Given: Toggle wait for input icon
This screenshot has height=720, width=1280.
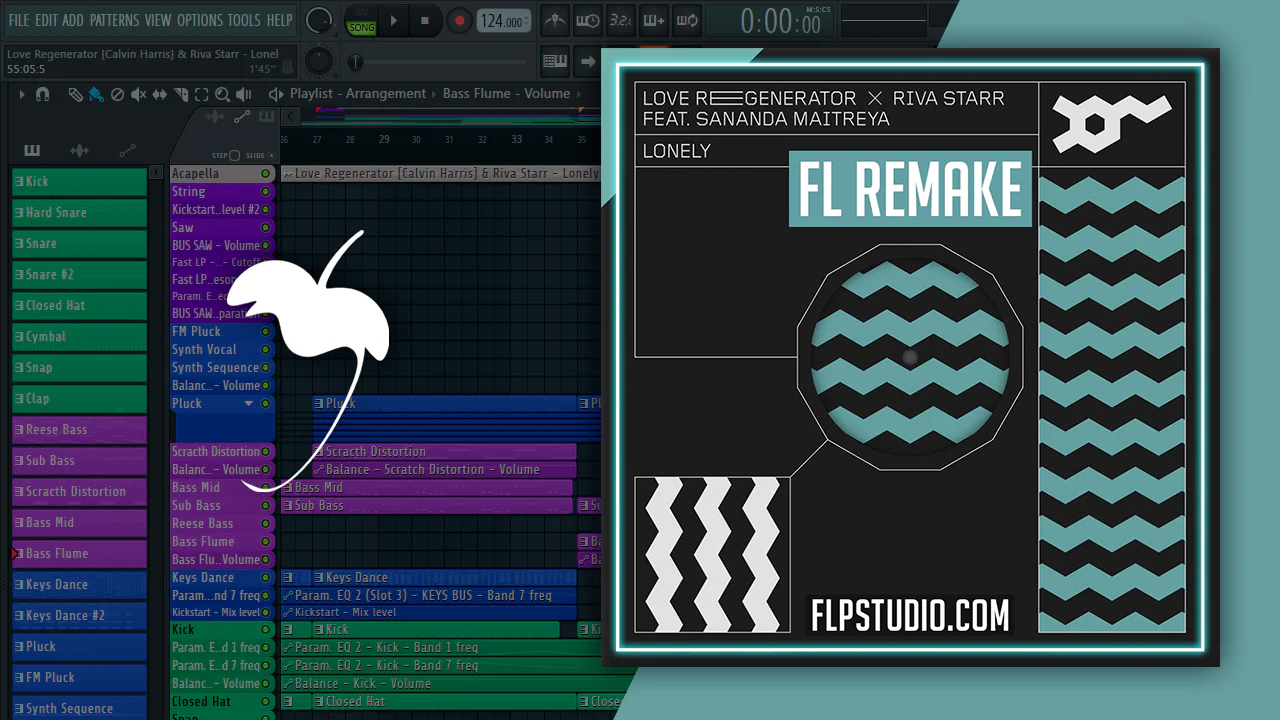Looking at the screenshot, I should pos(588,21).
